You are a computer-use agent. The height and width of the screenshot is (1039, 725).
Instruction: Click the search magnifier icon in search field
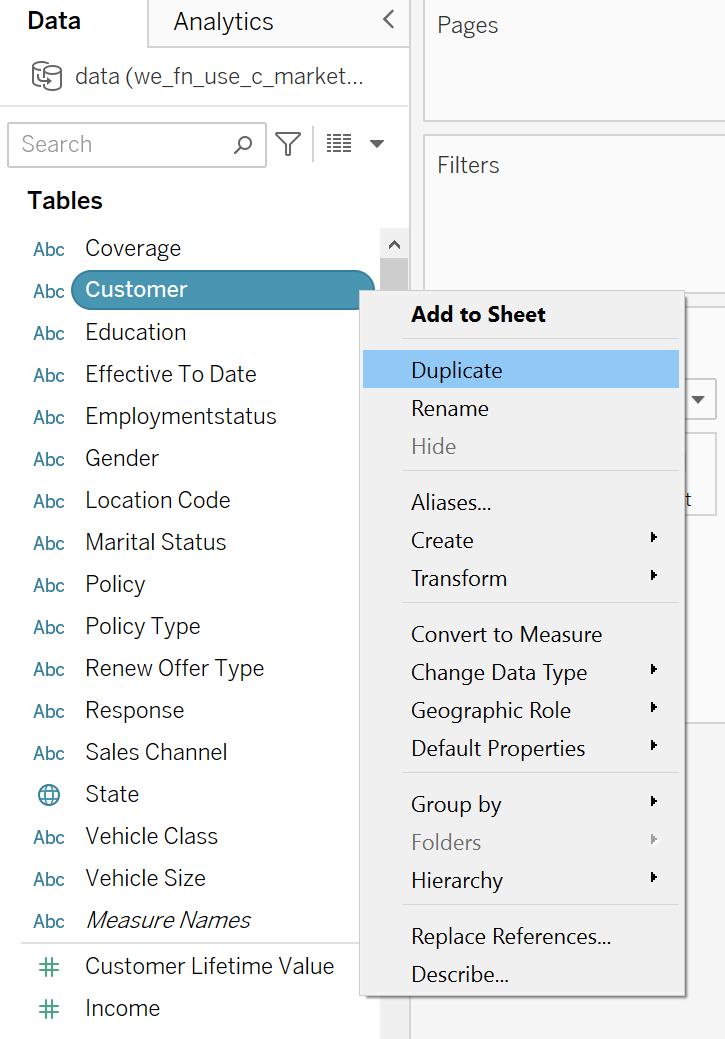coord(242,144)
